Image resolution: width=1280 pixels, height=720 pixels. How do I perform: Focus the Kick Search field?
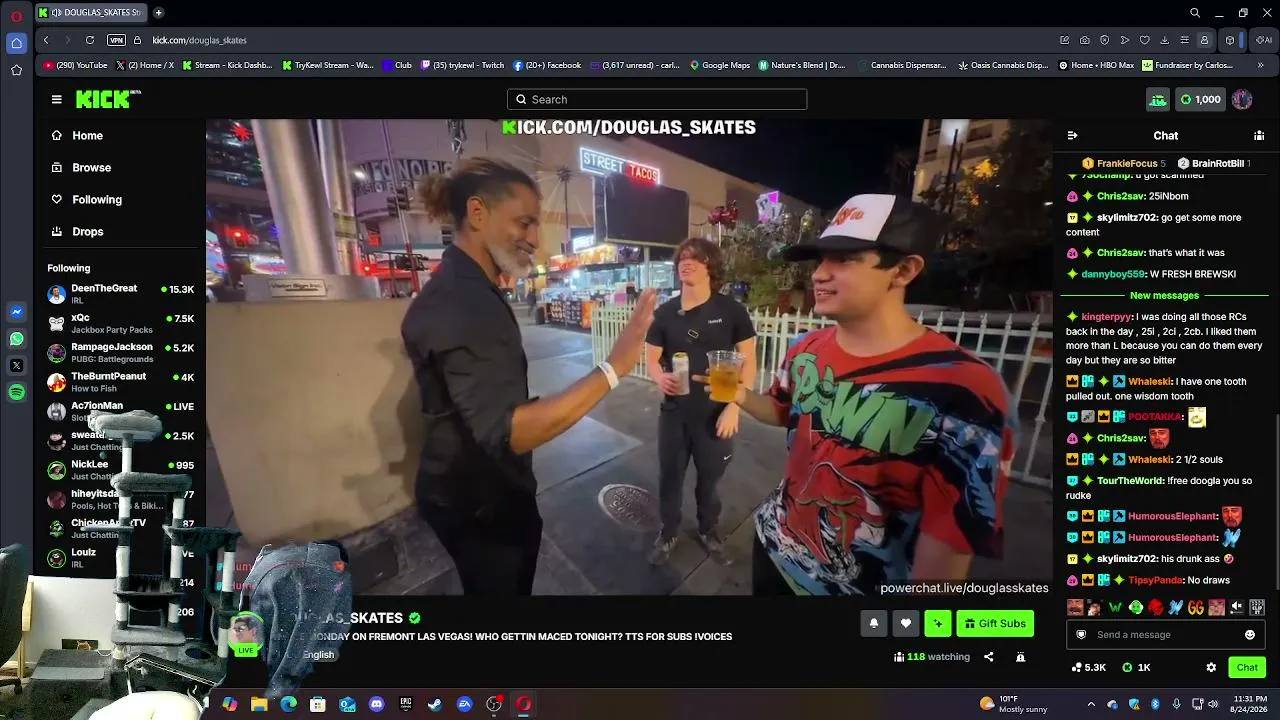(657, 99)
